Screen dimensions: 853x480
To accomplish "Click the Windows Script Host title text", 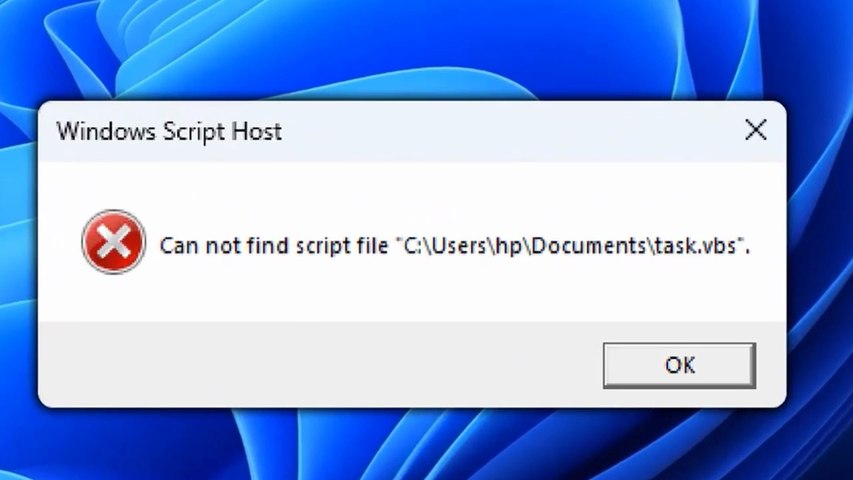I will [x=169, y=132].
